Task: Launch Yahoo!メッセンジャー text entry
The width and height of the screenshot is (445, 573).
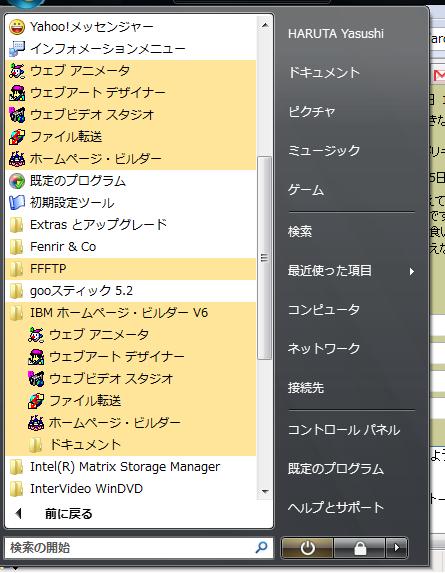Action: click(x=92, y=27)
